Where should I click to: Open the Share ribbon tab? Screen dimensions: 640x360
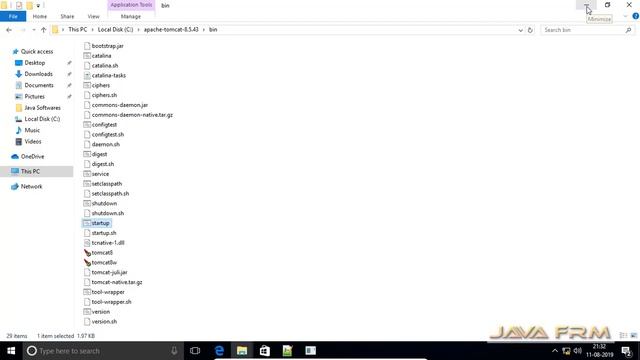click(67, 16)
